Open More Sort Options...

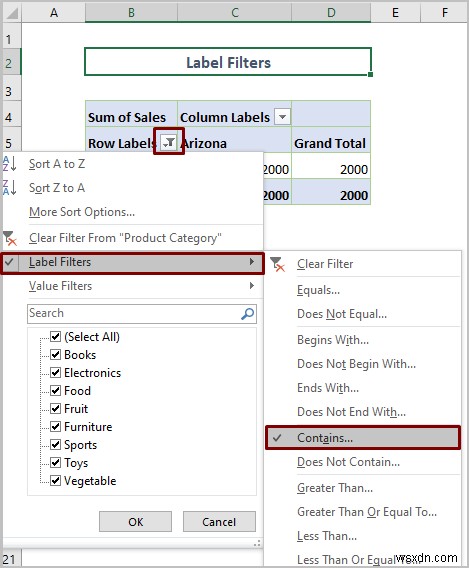pyautogui.click(x=133, y=212)
